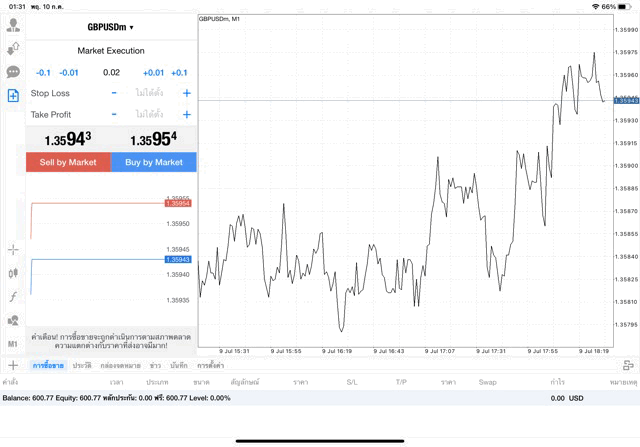The image size is (640, 447).
Task: Open the candlestick chart type icon
Action: click(x=13, y=273)
